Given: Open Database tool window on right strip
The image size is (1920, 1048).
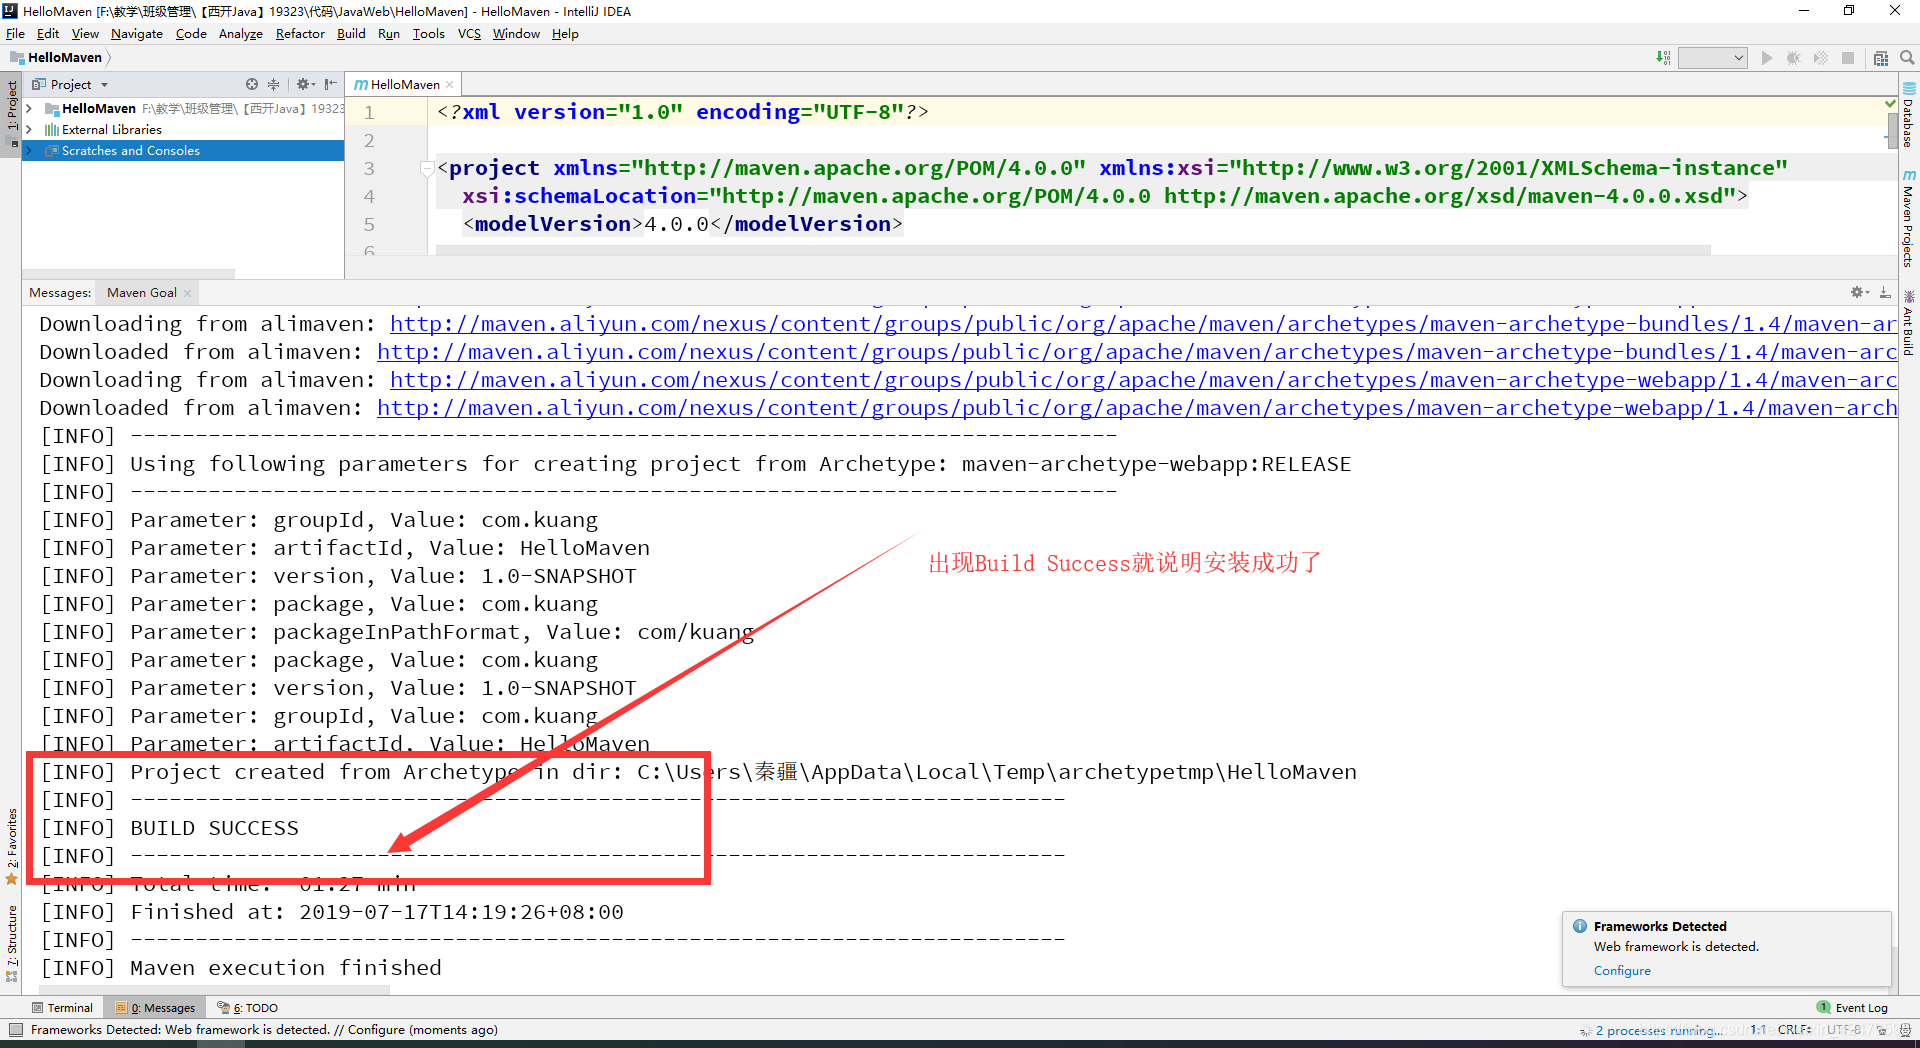Looking at the screenshot, I should 1909,117.
